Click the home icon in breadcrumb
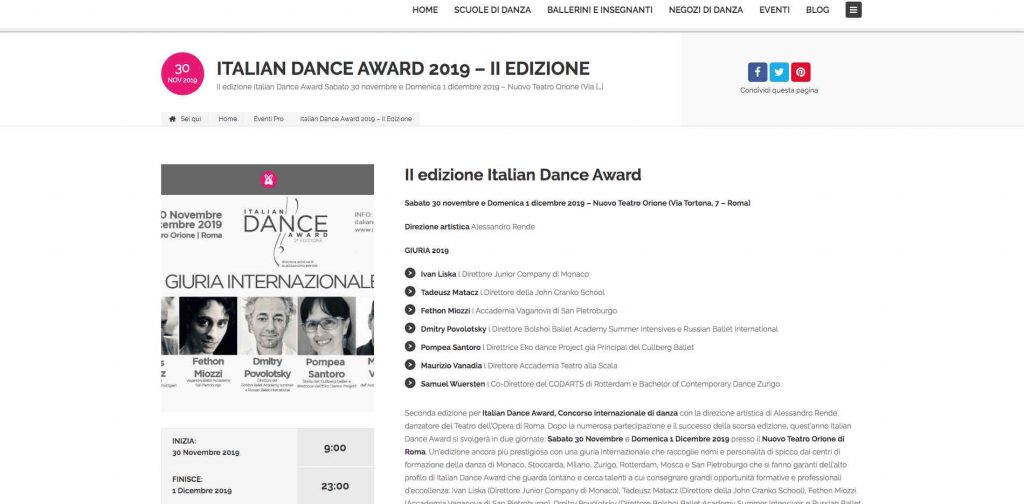 (172, 119)
